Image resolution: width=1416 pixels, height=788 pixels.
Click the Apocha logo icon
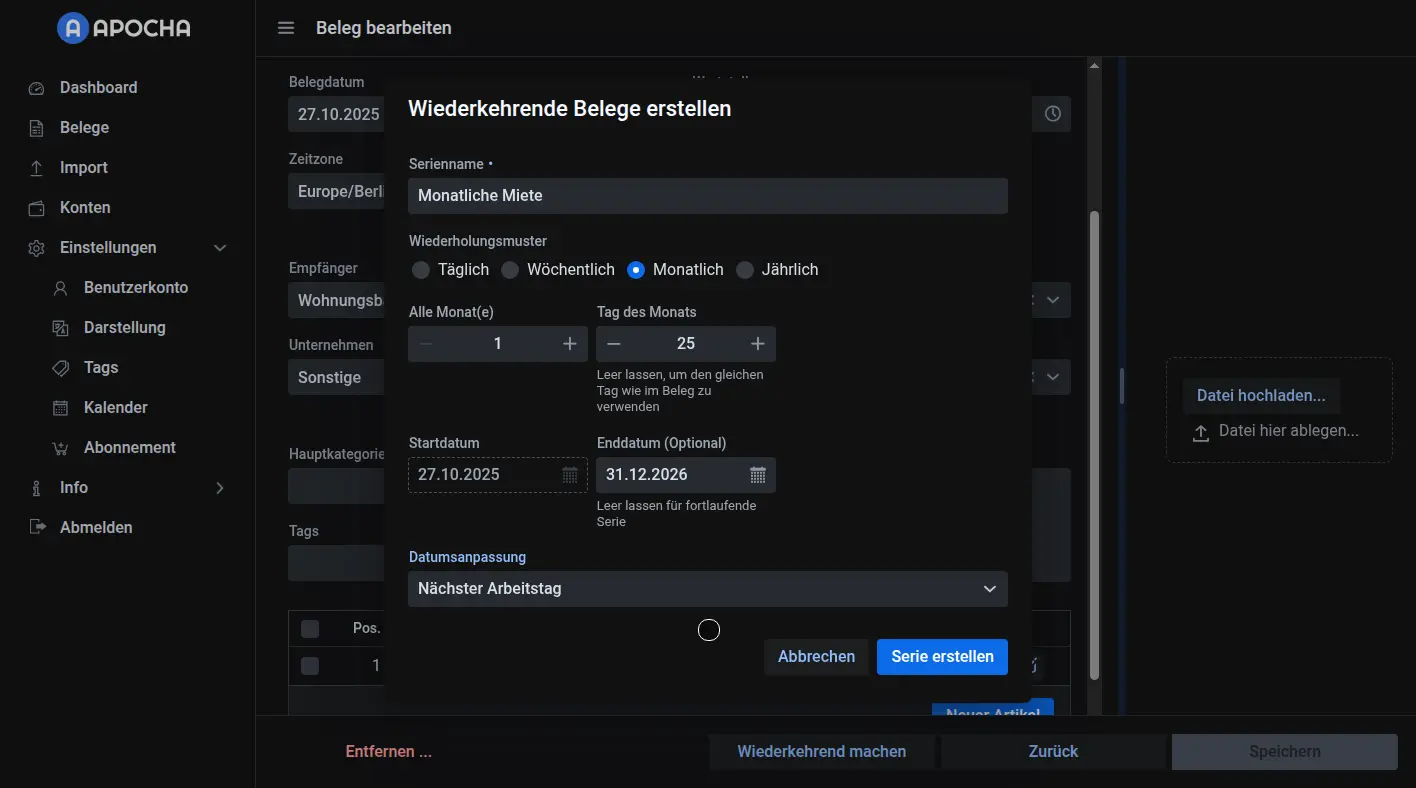tap(73, 28)
